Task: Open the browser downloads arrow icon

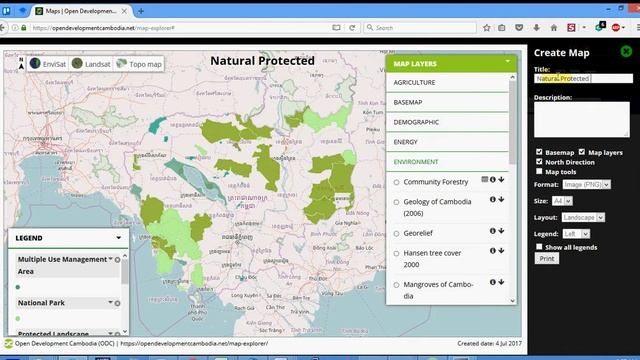Action: (x=536, y=28)
